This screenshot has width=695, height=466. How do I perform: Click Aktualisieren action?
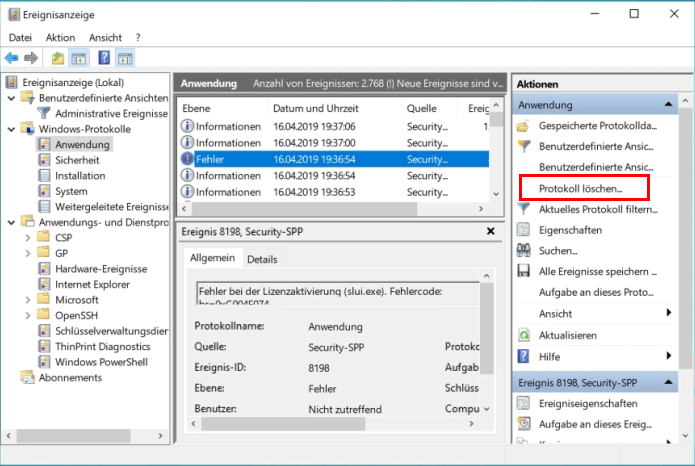point(567,335)
